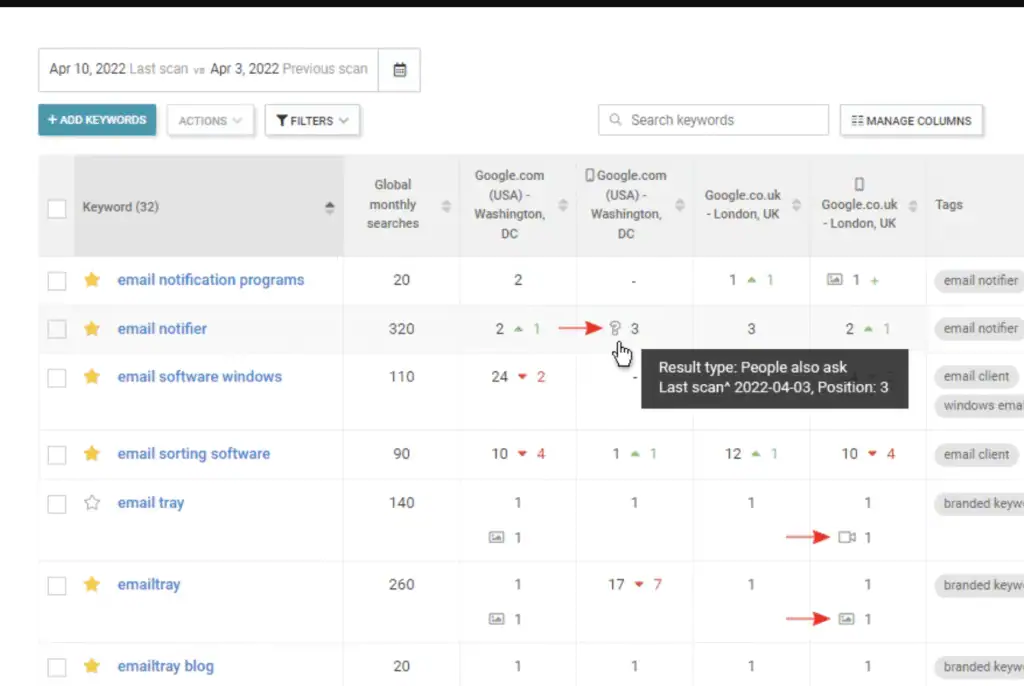Viewport: 1024px width, 686px height.
Task: Expand the Filters dropdown
Action: point(312,121)
